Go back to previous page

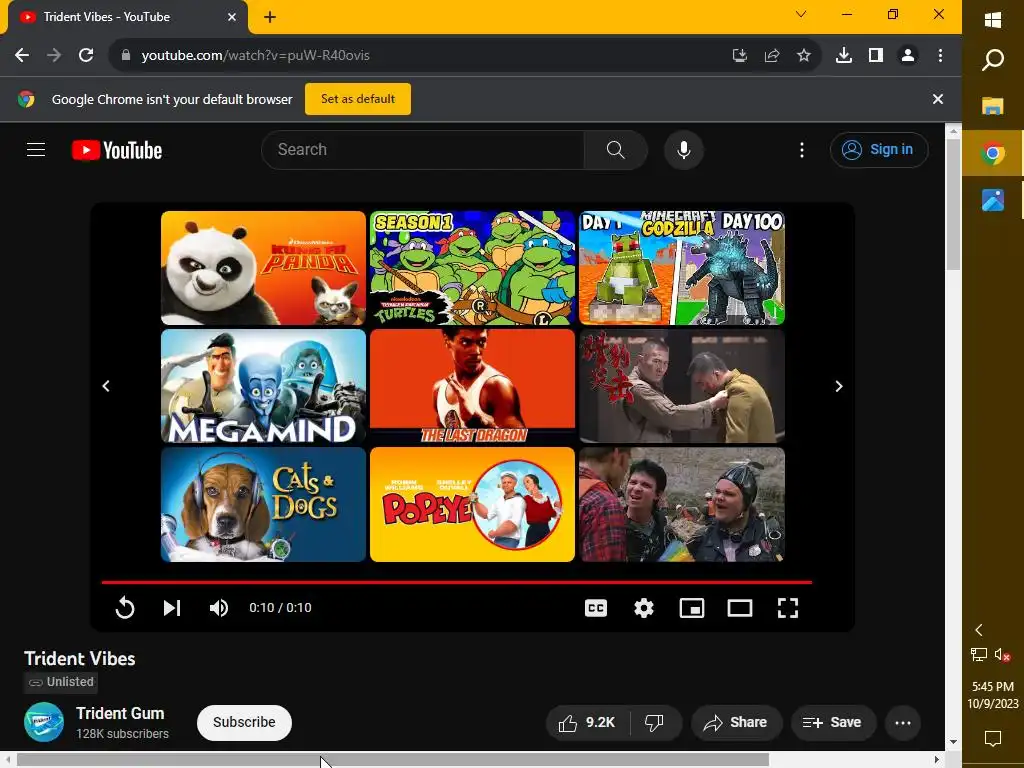click(22, 56)
